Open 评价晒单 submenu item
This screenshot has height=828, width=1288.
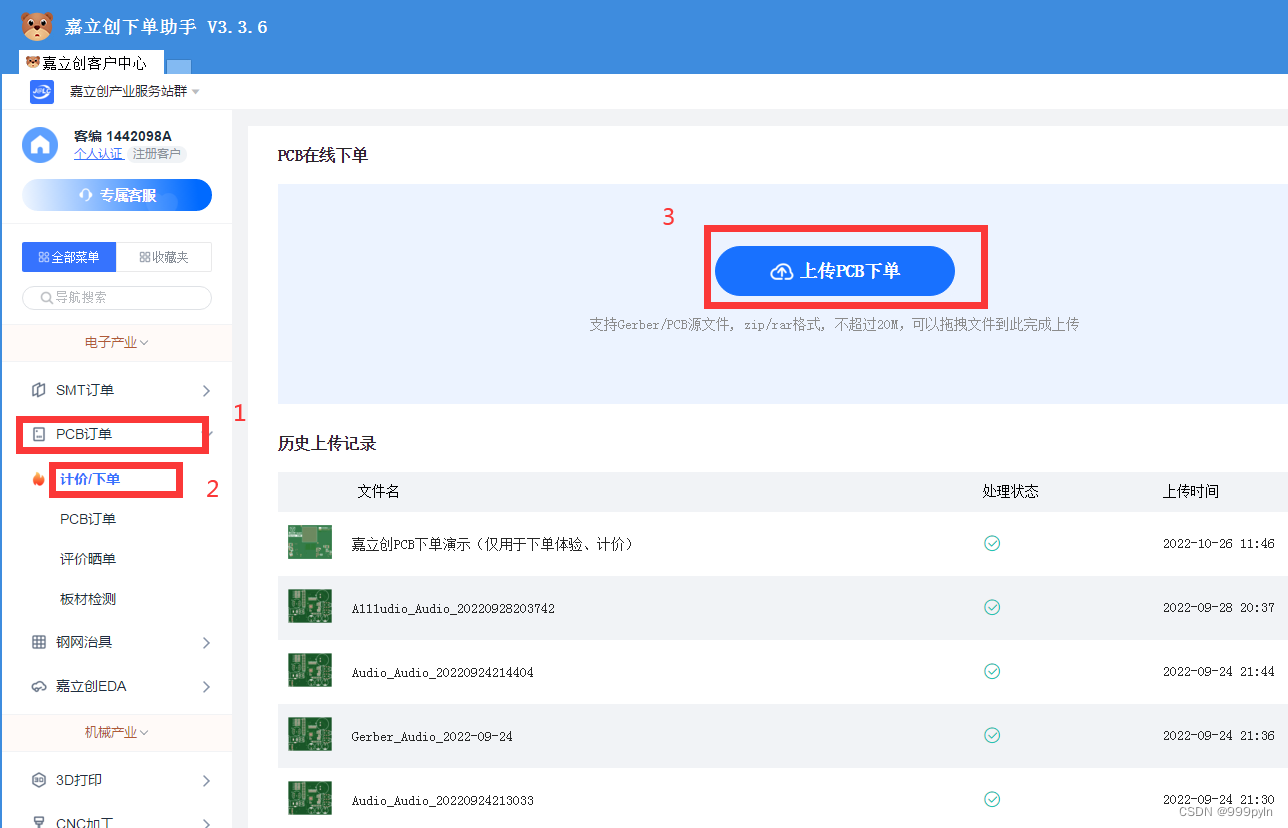pos(88,559)
